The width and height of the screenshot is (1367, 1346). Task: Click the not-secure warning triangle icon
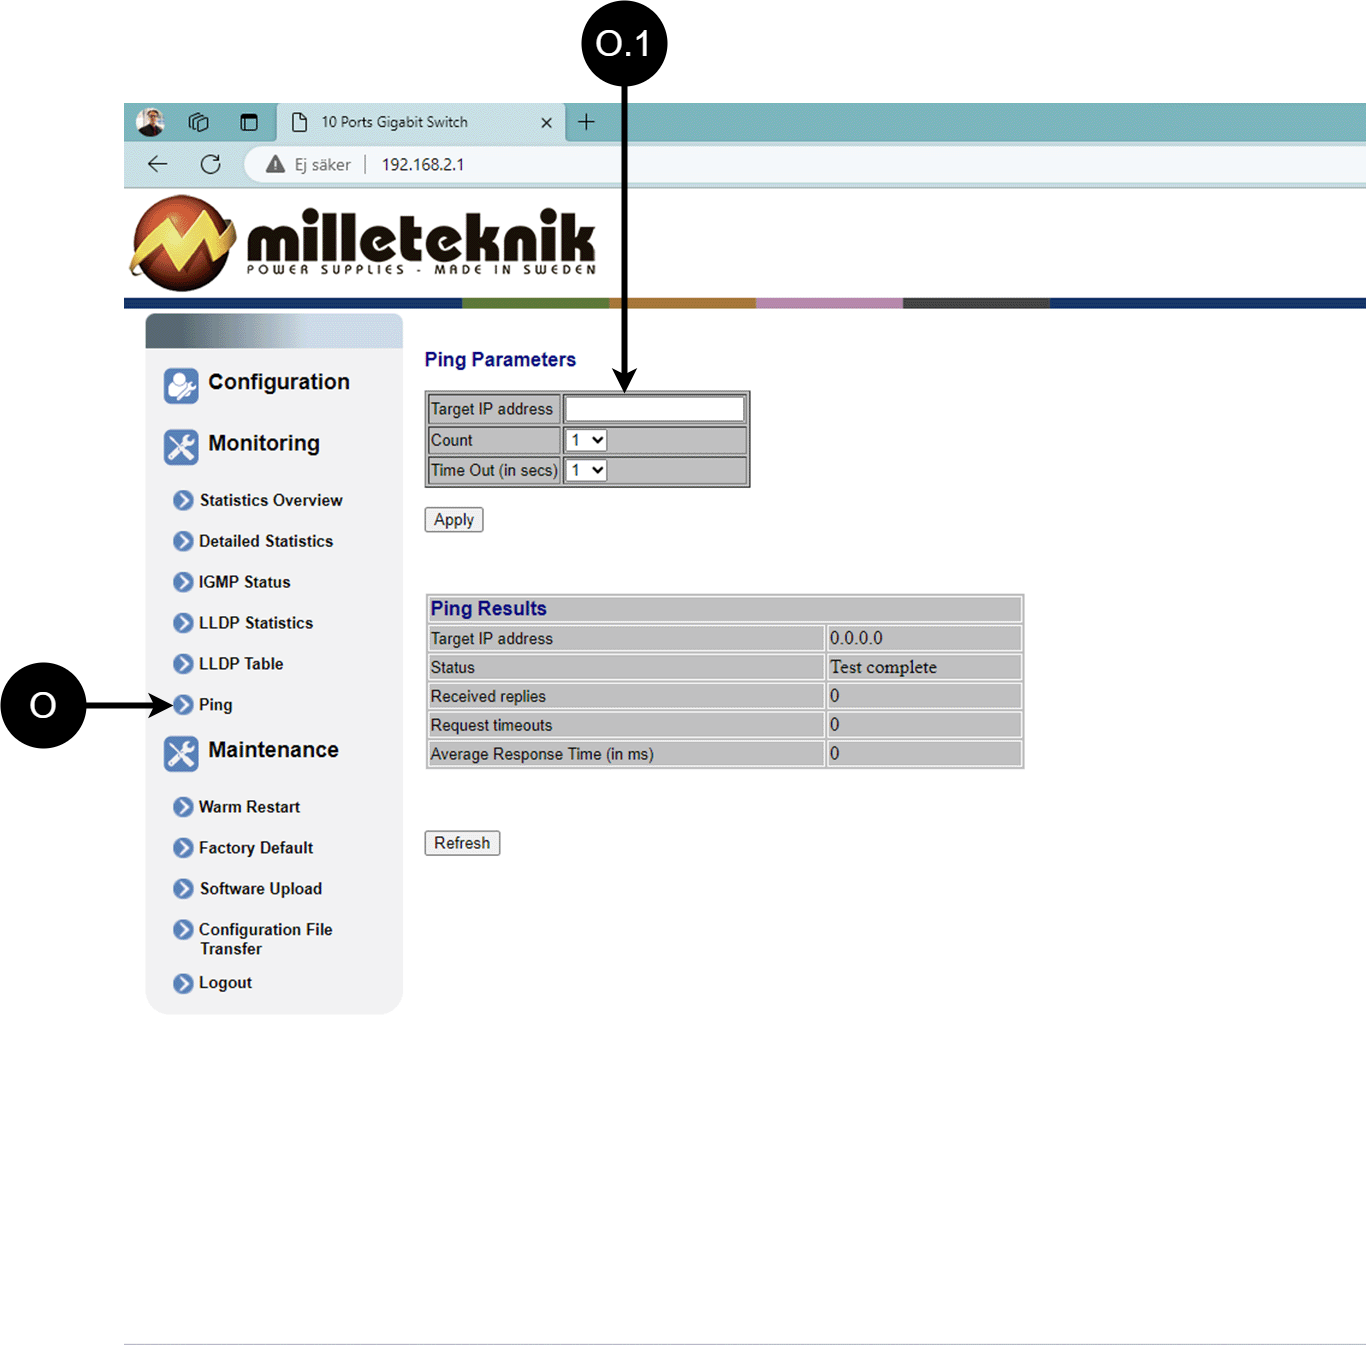276,164
